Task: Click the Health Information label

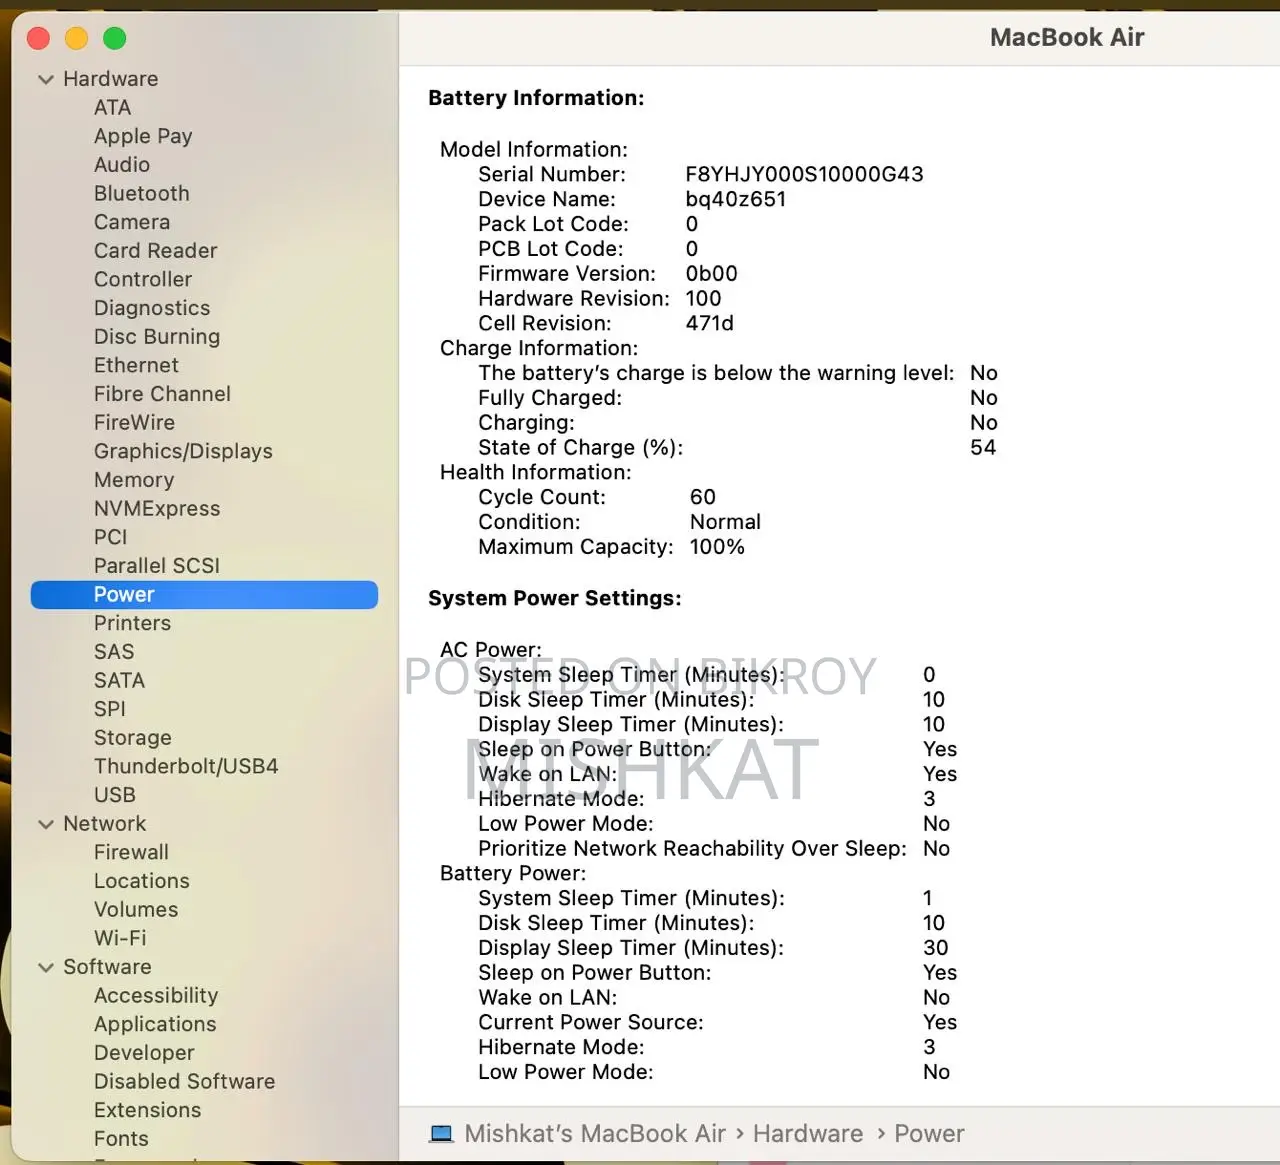Action: (536, 473)
